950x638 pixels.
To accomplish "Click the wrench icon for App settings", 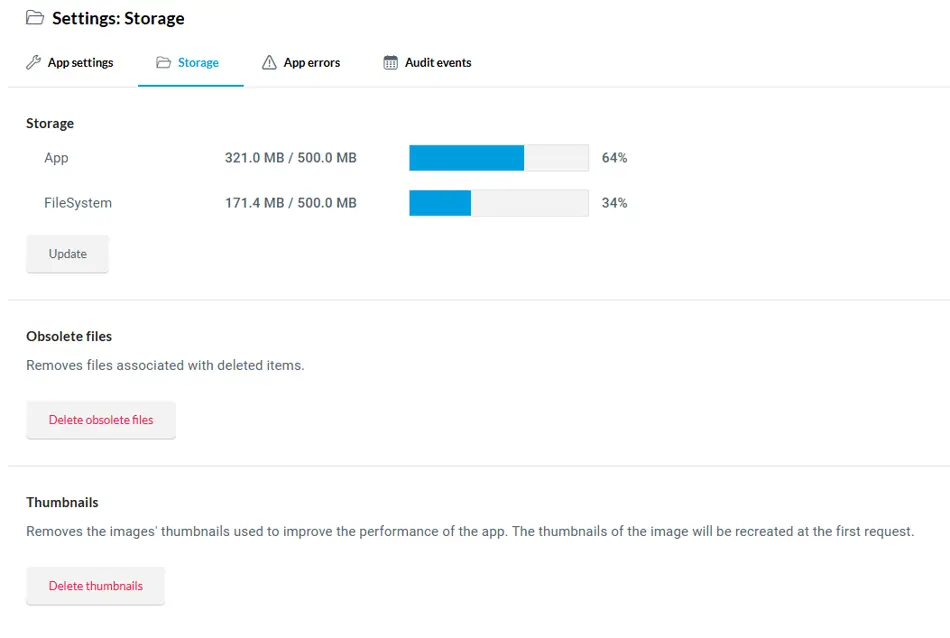I will pos(33,62).
